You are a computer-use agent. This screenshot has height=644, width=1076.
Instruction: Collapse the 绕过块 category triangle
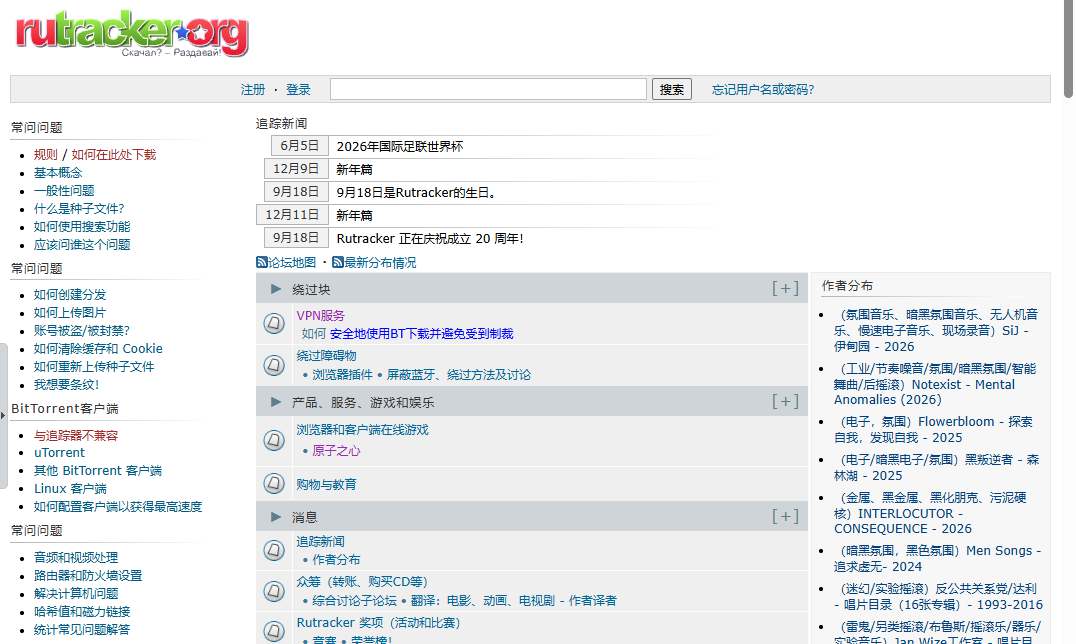pyautogui.click(x=276, y=289)
